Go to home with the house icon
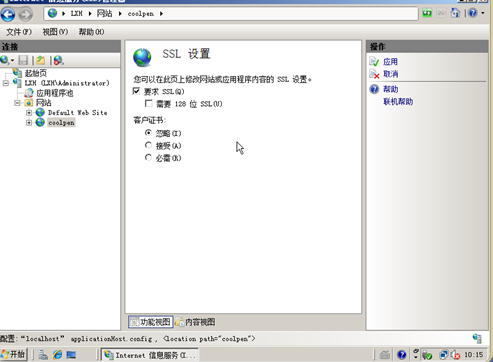493x362 pixels. (455, 13)
